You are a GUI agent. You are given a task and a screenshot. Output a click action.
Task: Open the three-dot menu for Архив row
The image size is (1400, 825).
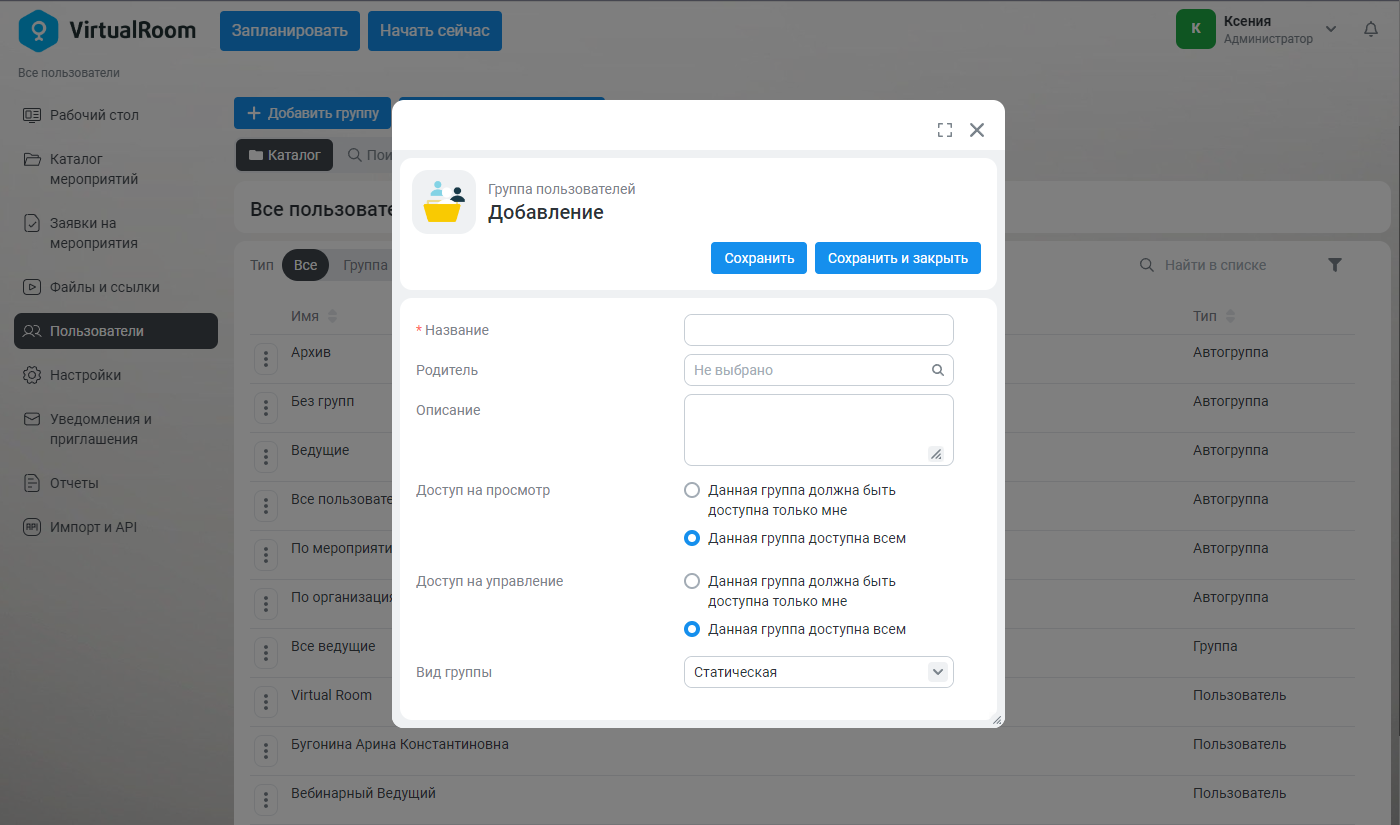click(266, 359)
